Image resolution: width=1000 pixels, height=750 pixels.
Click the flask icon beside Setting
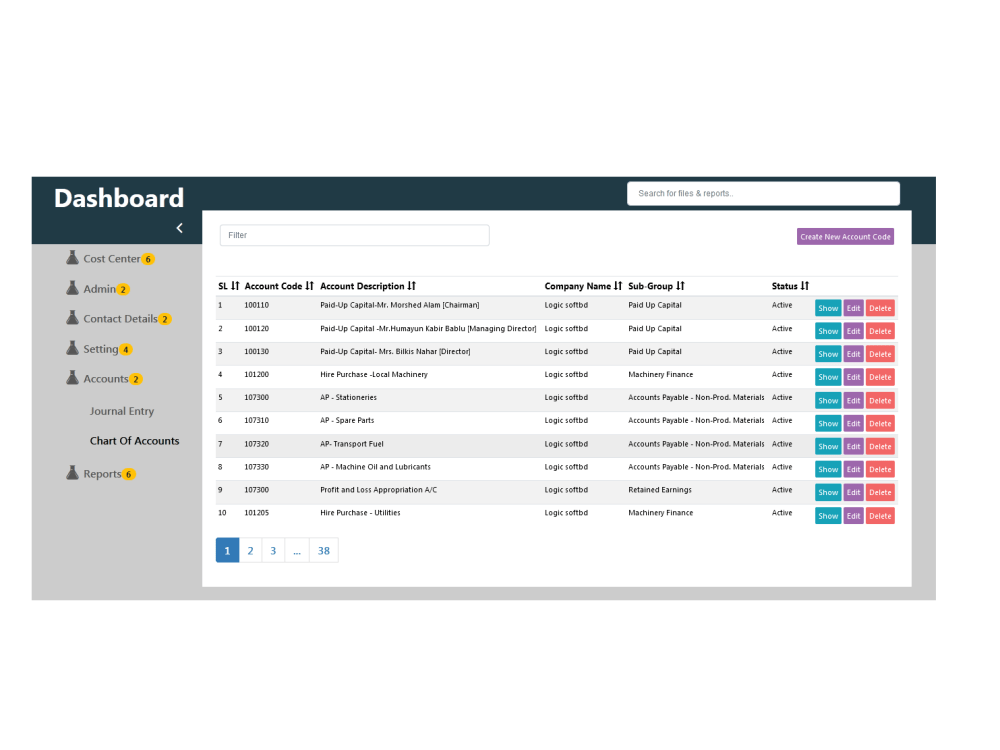point(73,348)
